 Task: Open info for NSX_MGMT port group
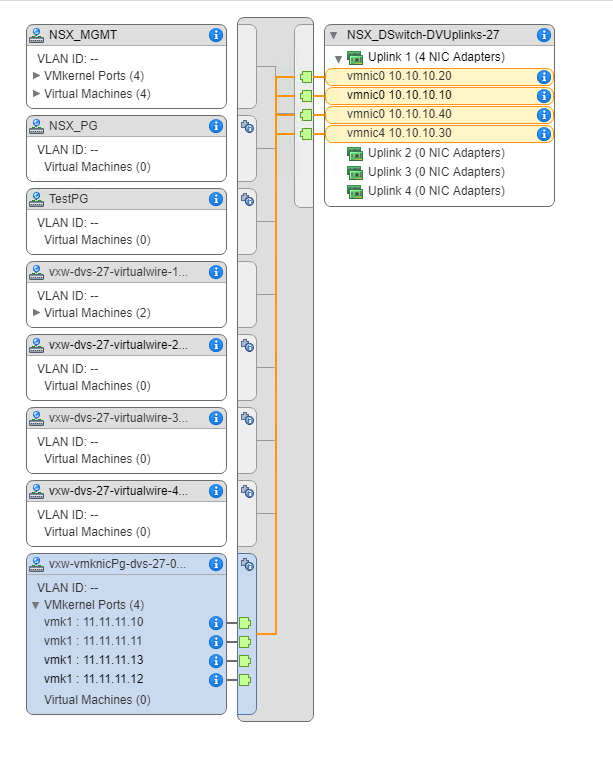point(216,35)
